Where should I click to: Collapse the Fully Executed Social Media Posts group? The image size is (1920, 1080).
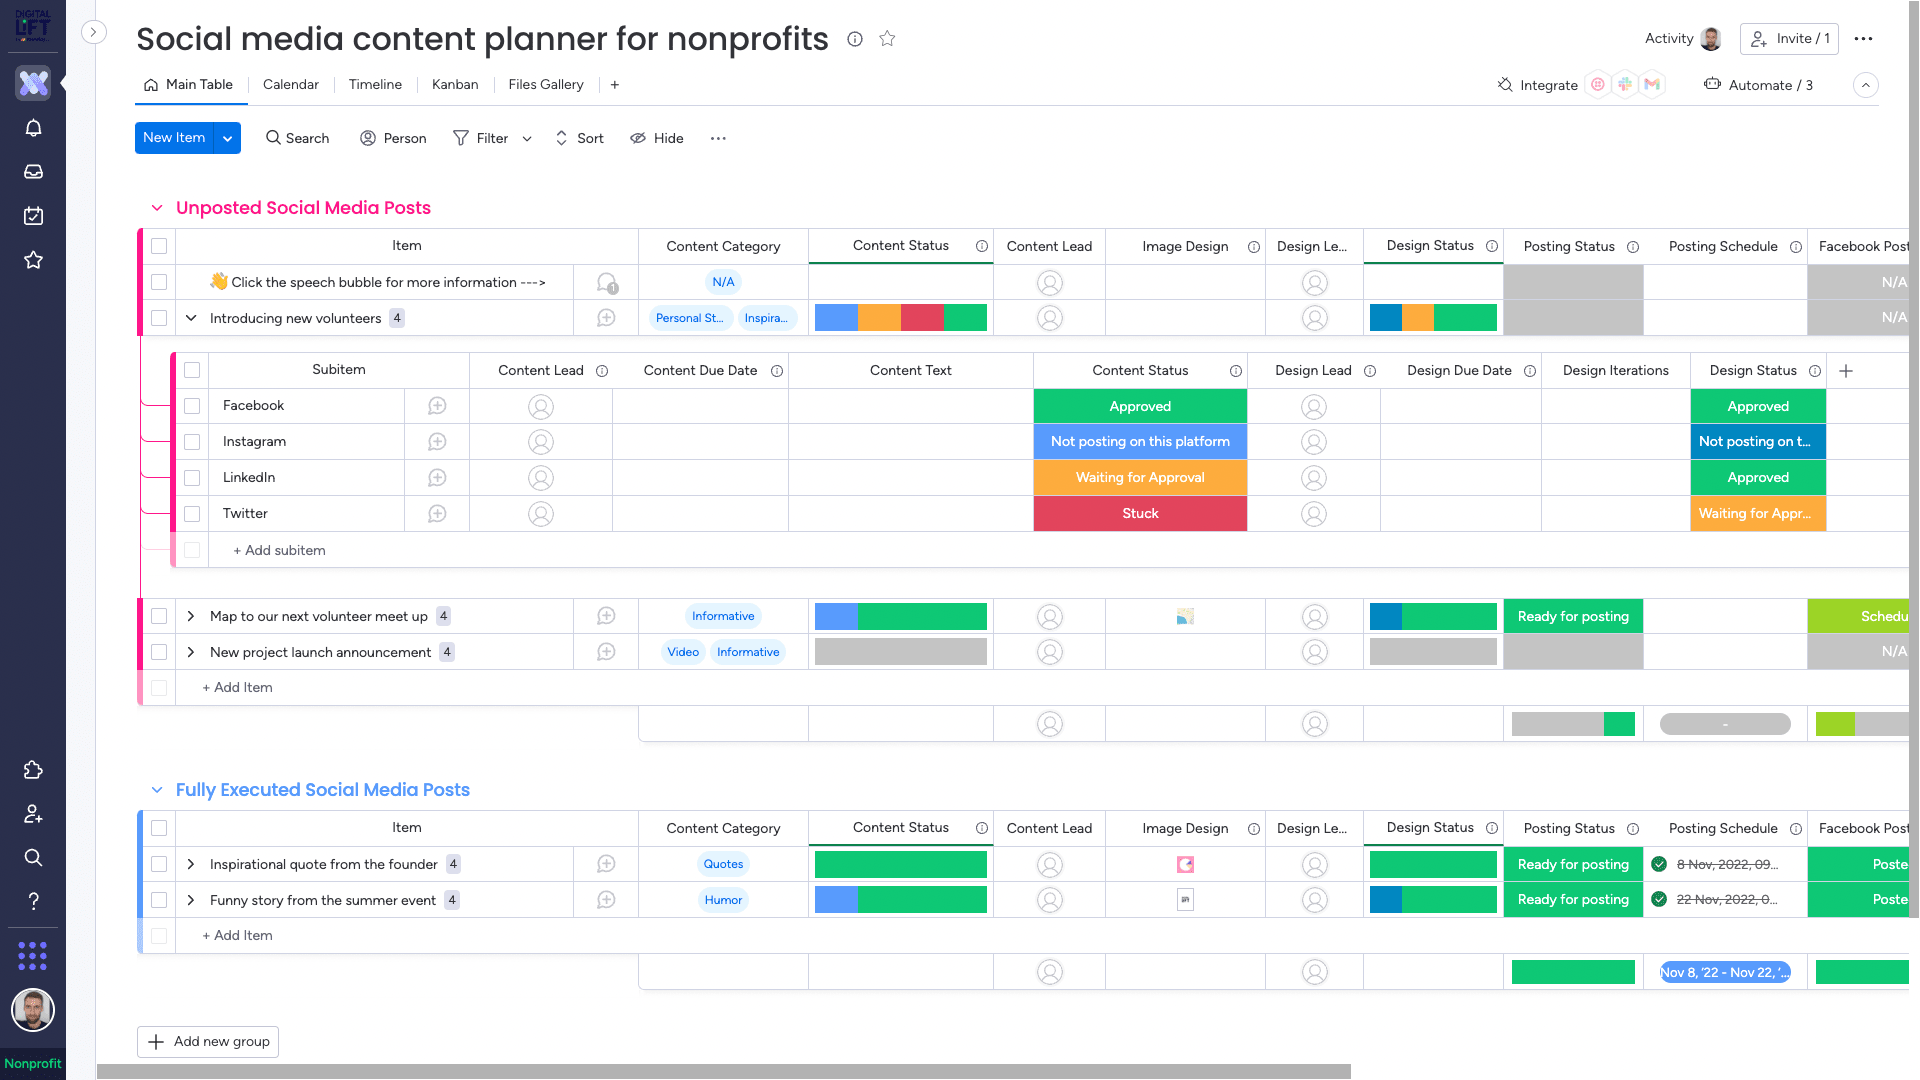[x=157, y=789]
